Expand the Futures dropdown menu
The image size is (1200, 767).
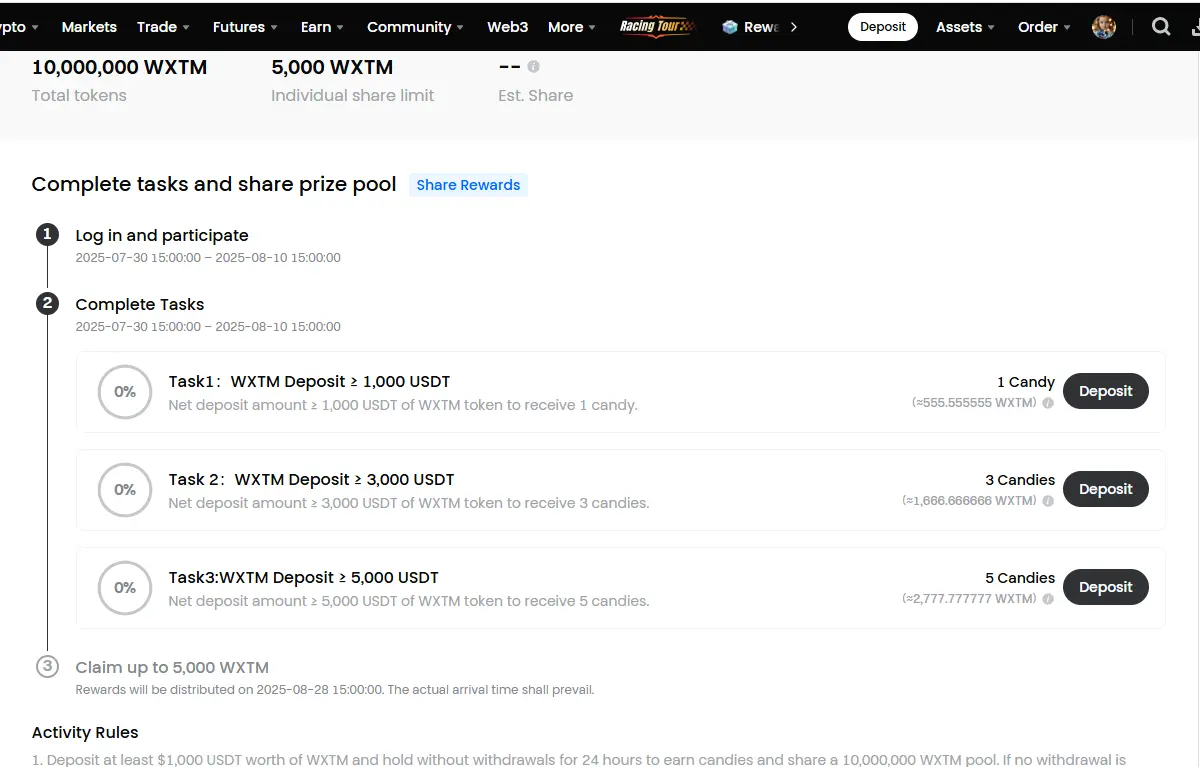click(x=245, y=27)
